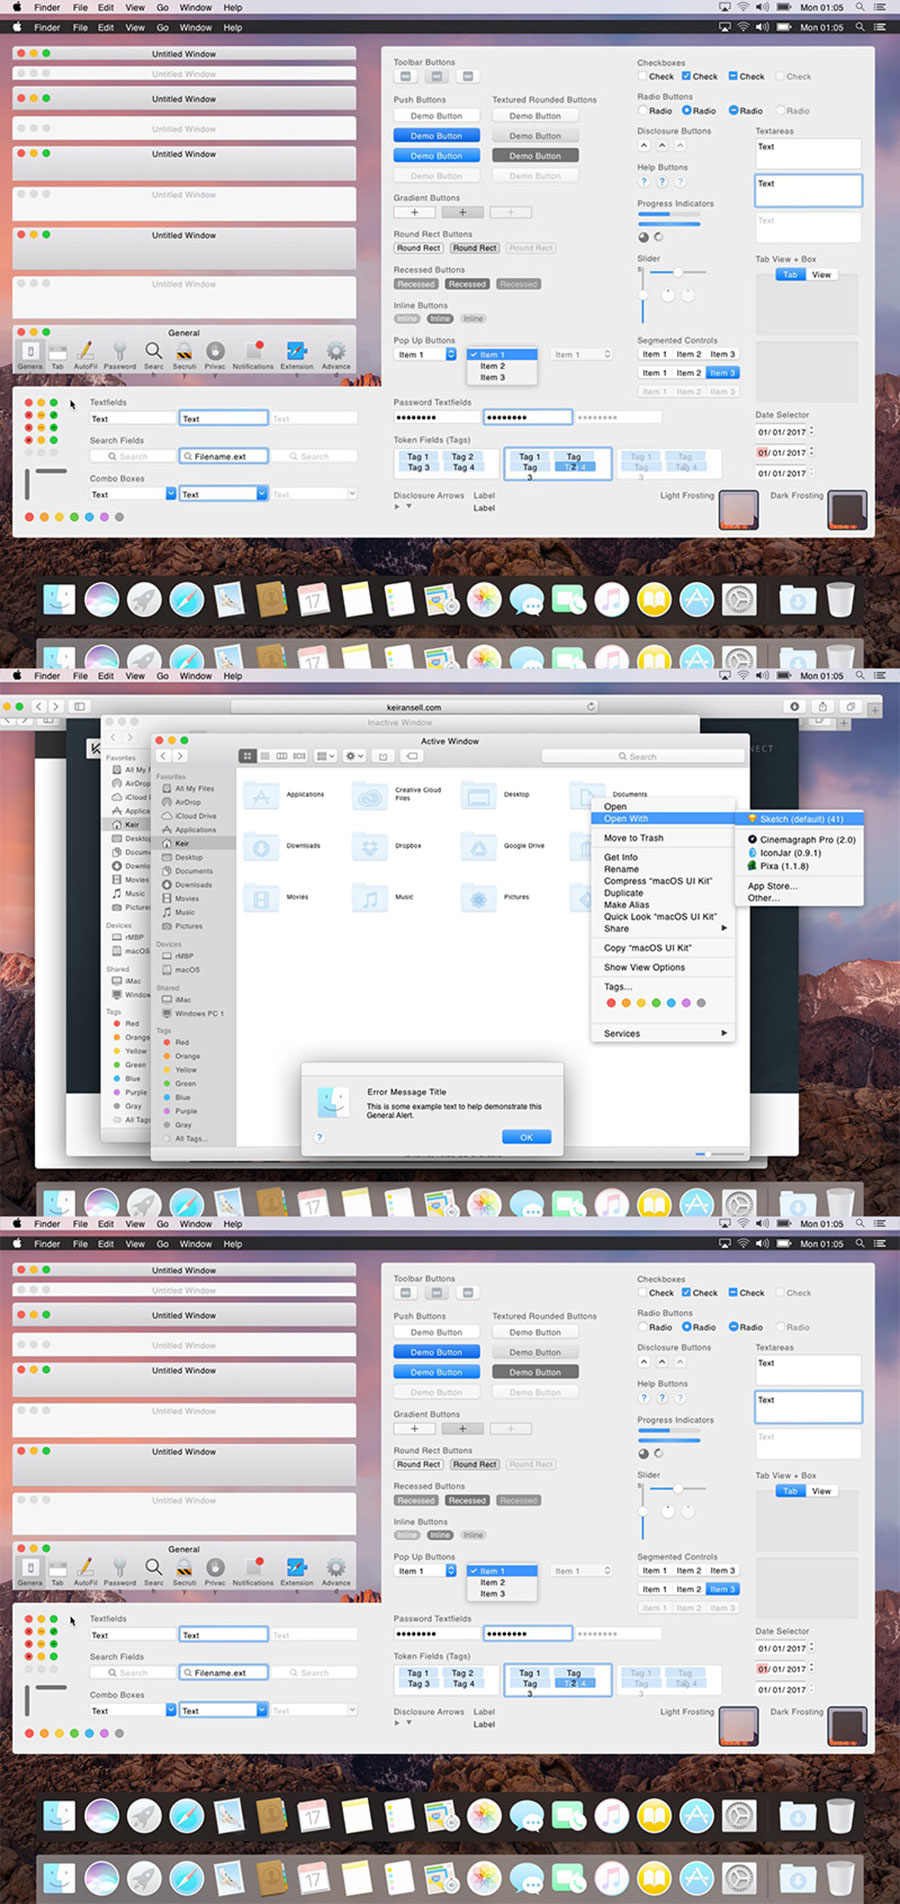Select Applications folder icon in the file grid
Viewport: 900px width, 1904px height.
coord(261,796)
